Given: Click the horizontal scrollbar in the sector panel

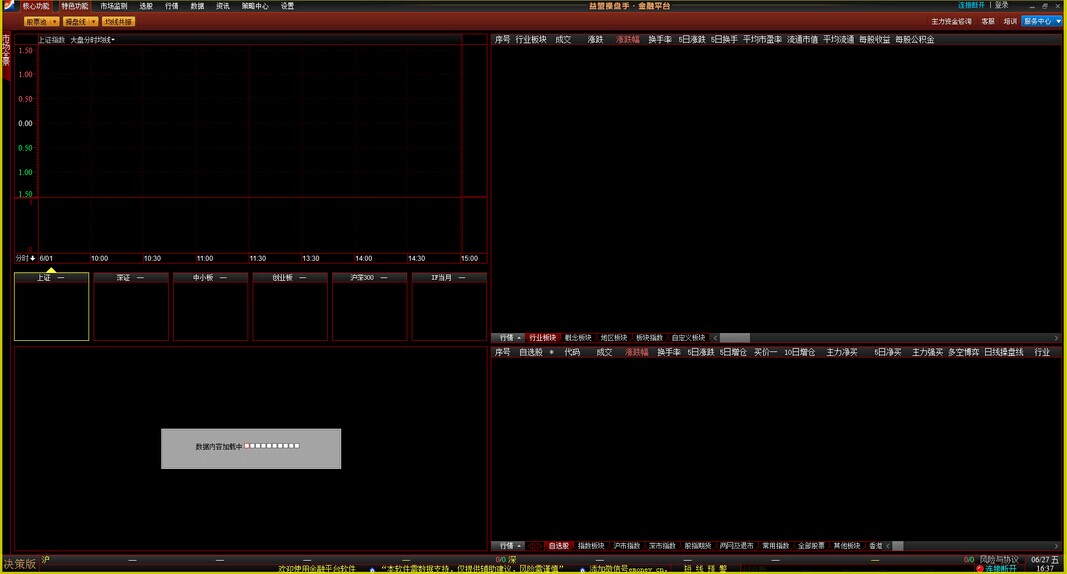Looking at the screenshot, I should tap(734, 338).
